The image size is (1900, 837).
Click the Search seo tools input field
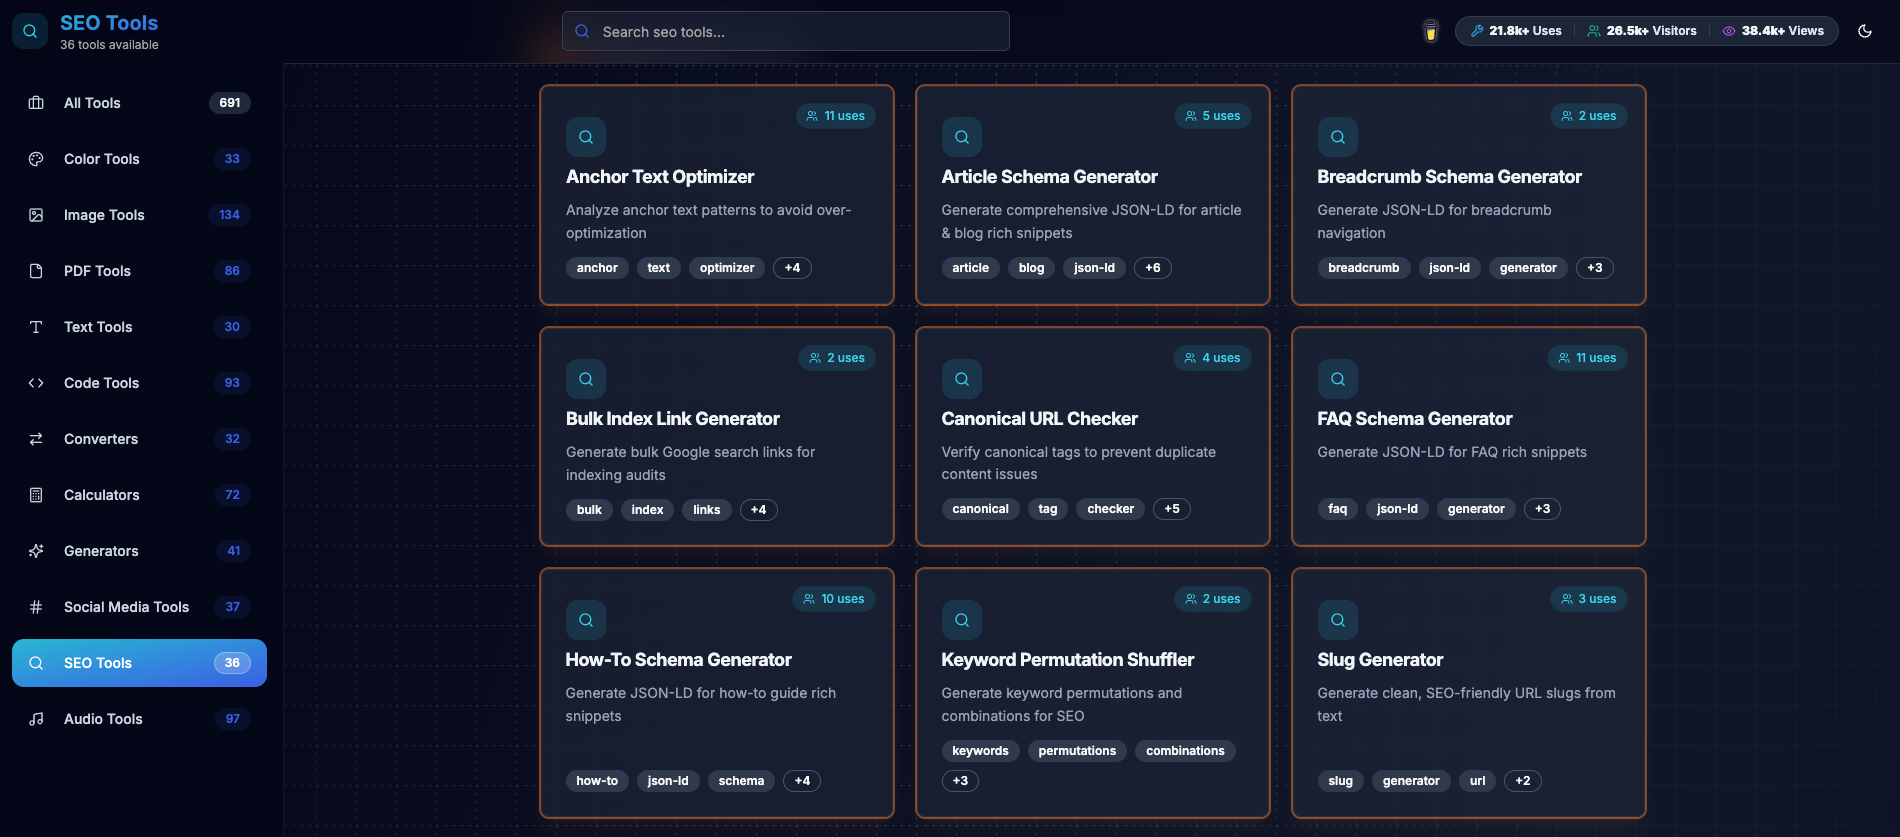(785, 31)
